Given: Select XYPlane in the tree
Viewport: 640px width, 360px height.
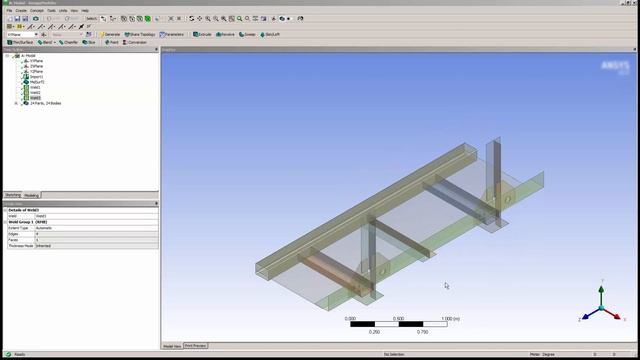Looking at the screenshot, I should (36, 61).
